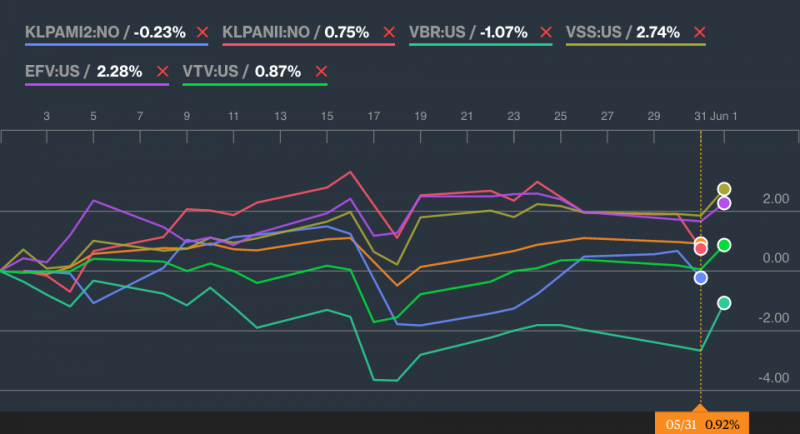Remove EFV:US series with its red X
The width and height of the screenshot is (800, 434).
click(x=162, y=71)
